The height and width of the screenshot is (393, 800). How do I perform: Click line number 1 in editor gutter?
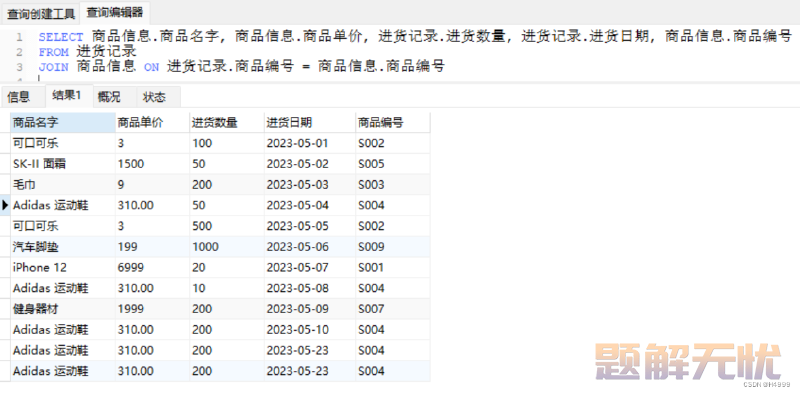click(x=19, y=37)
